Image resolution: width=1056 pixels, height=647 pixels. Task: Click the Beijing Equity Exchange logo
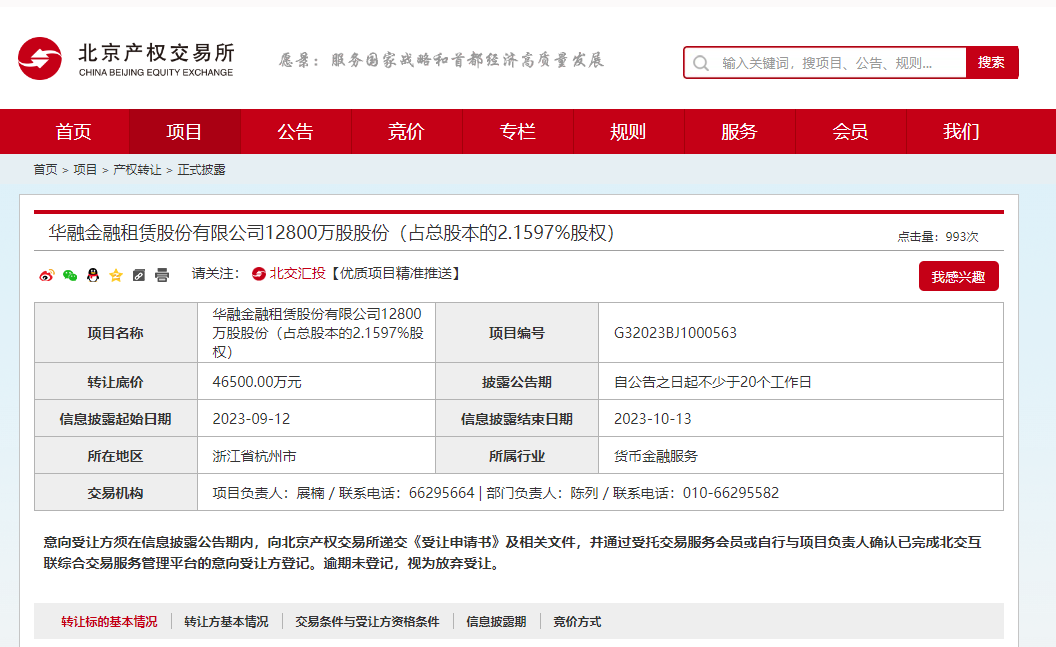(126, 60)
